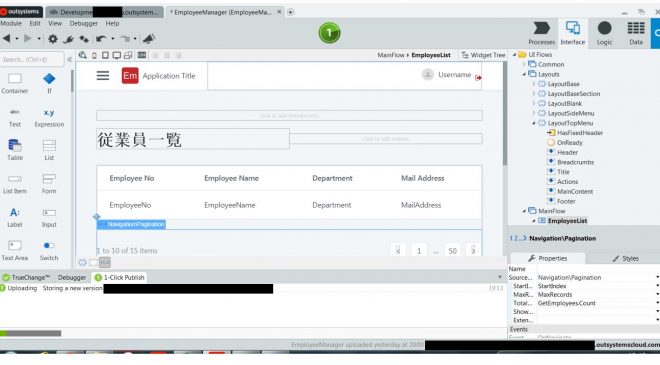
Task: Click pagination page 50 button
Action: tap(452, 250)
